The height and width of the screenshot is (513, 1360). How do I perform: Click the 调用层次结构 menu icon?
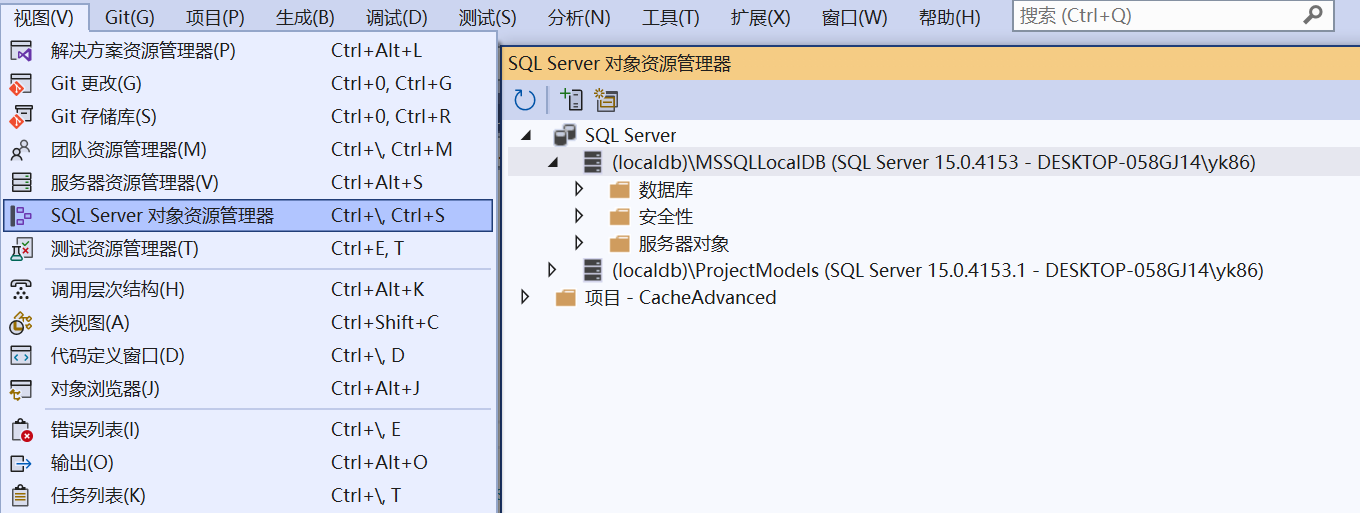(x=21, y=289)
